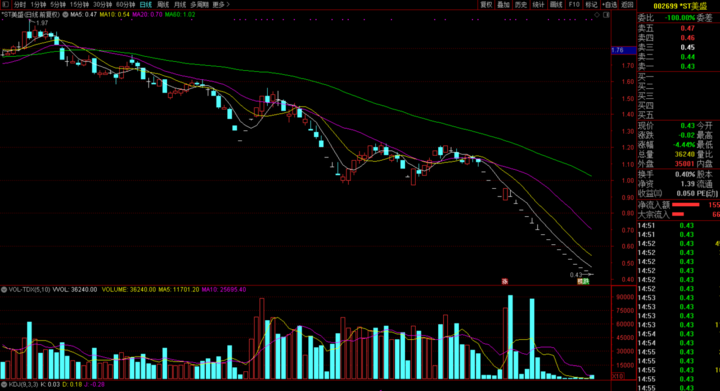Click the round icon beside KDJ(9,3,3) indicator

click(x=4, y=385)
